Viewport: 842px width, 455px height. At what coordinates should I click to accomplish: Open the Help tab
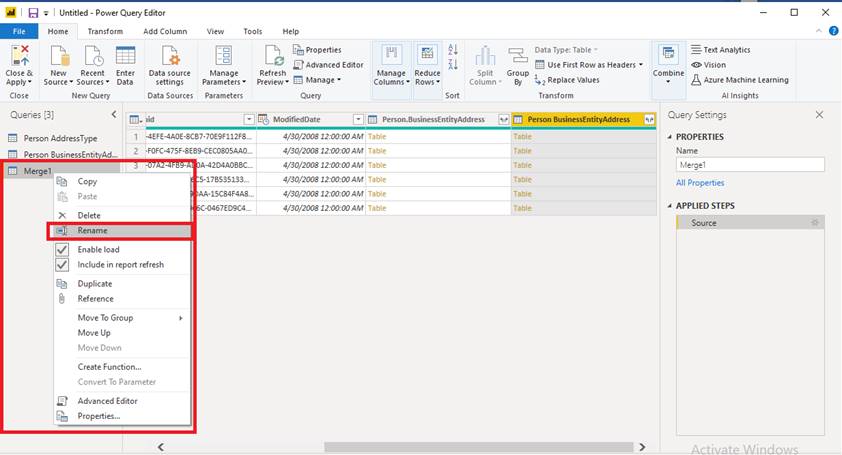coord(291,31)
